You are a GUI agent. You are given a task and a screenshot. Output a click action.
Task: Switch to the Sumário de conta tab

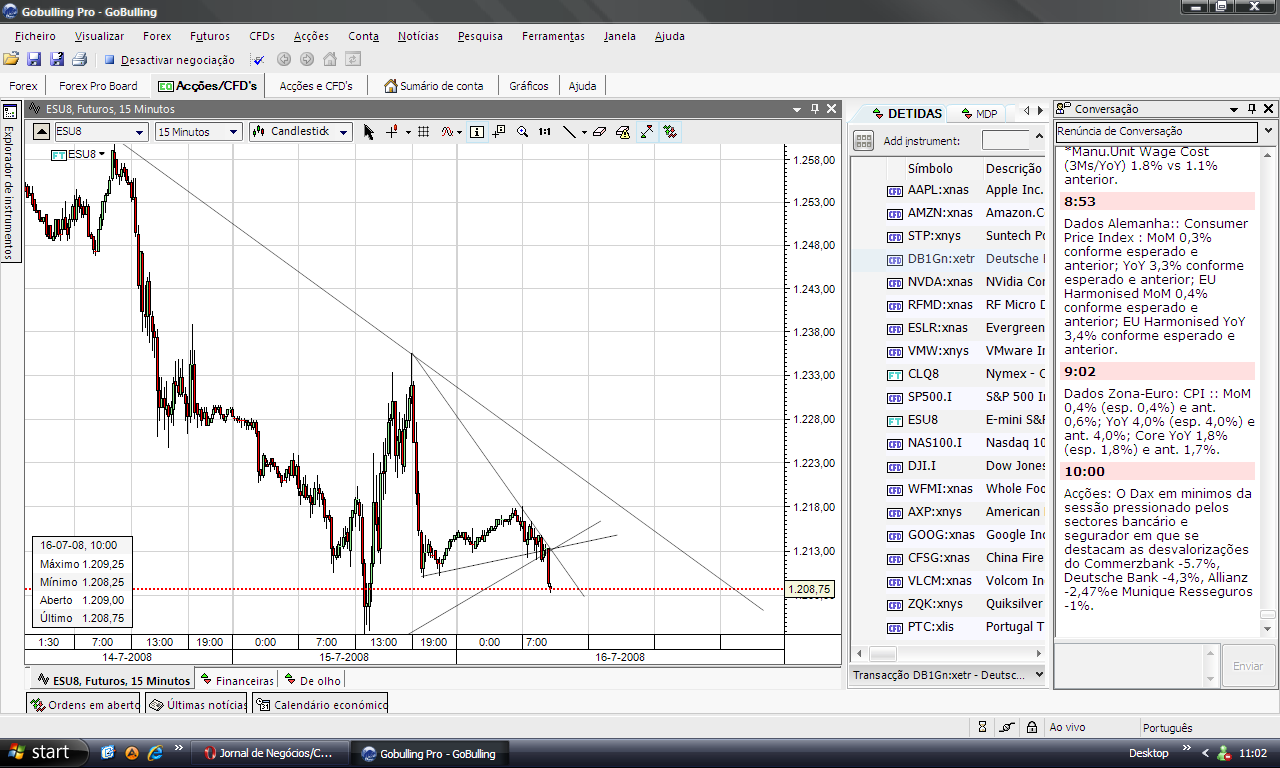point(434,86)
